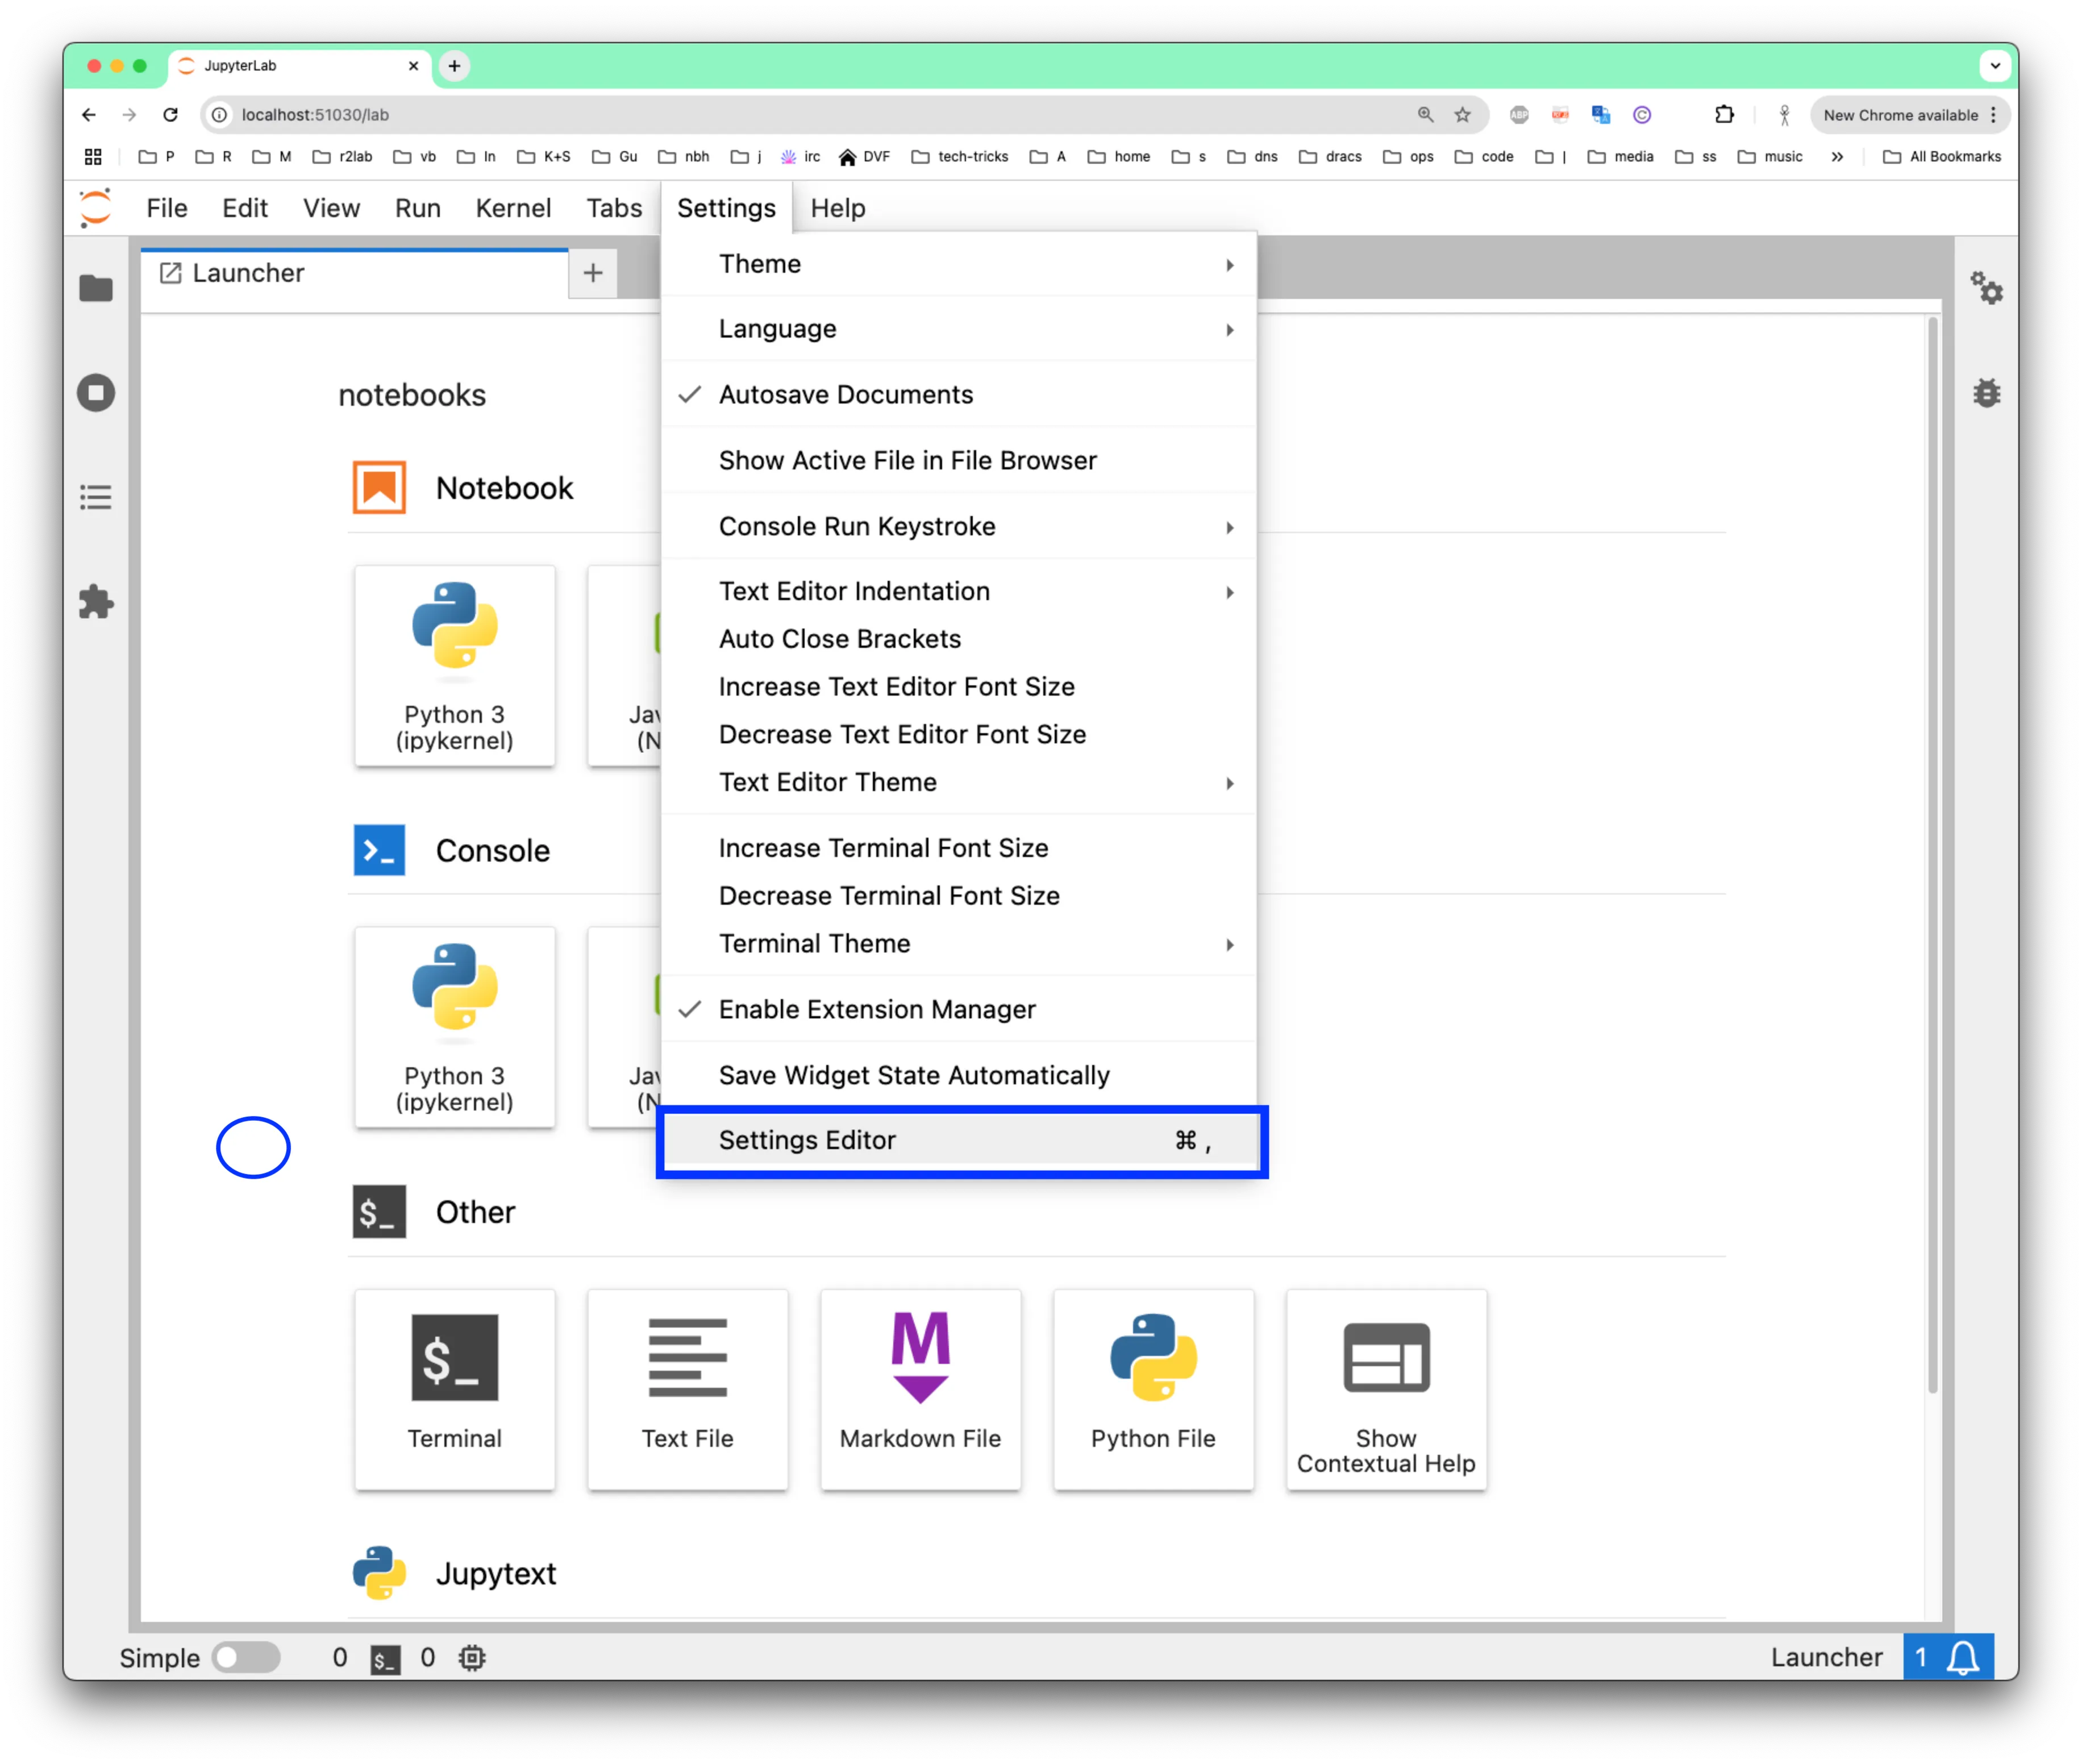Toggle the Simple interface mode switch
This screenshot has width=2082, height=1764.
point(246,1657)
